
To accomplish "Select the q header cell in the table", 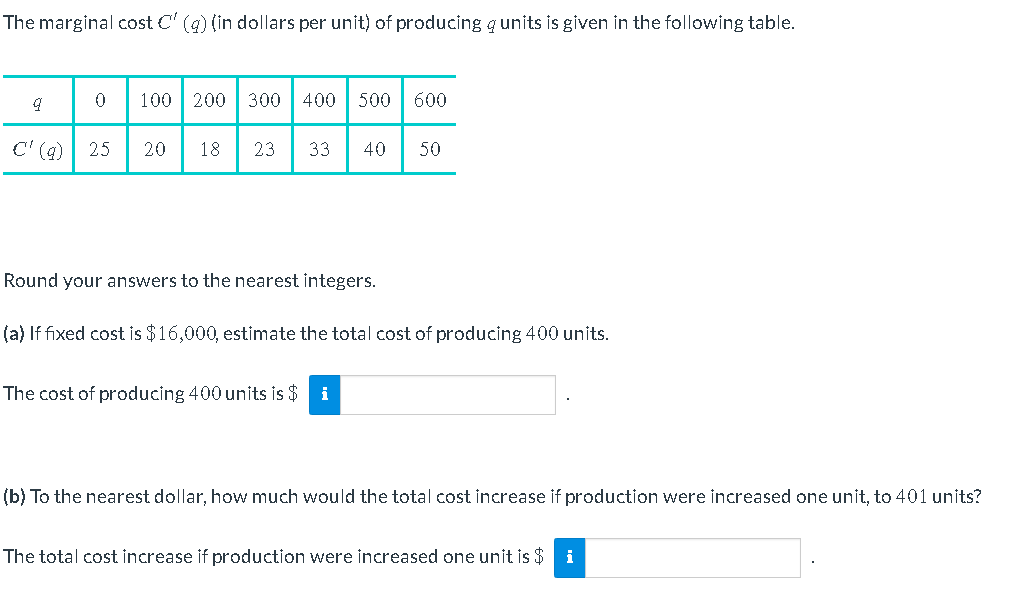I will [37, 99].
